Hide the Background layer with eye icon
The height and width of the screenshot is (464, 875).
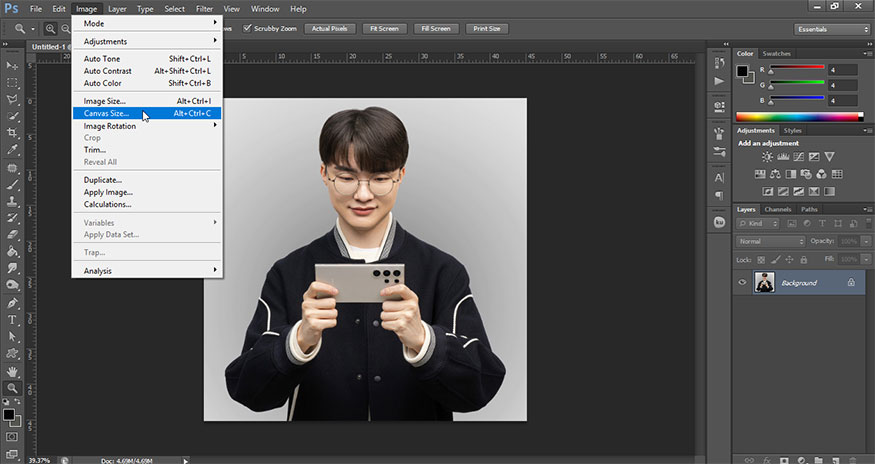pos(742,283)
